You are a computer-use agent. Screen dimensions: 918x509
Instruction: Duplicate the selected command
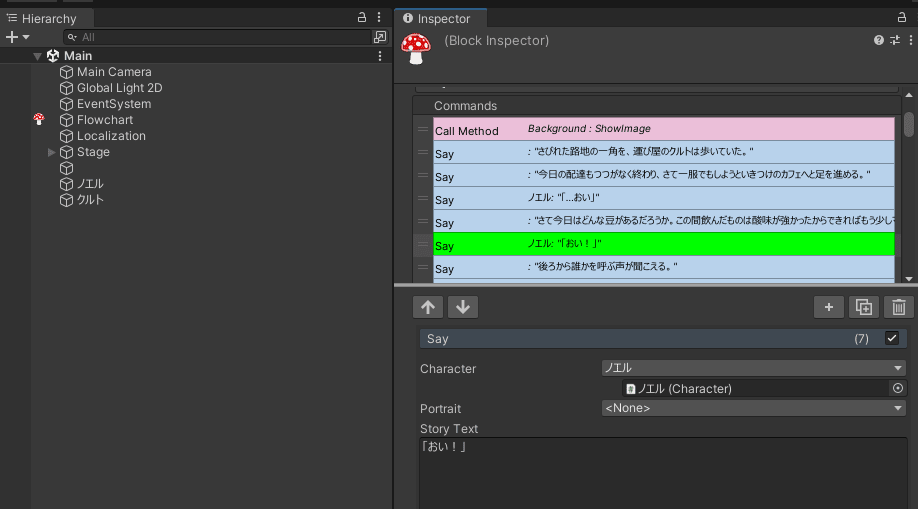[864, 307]
